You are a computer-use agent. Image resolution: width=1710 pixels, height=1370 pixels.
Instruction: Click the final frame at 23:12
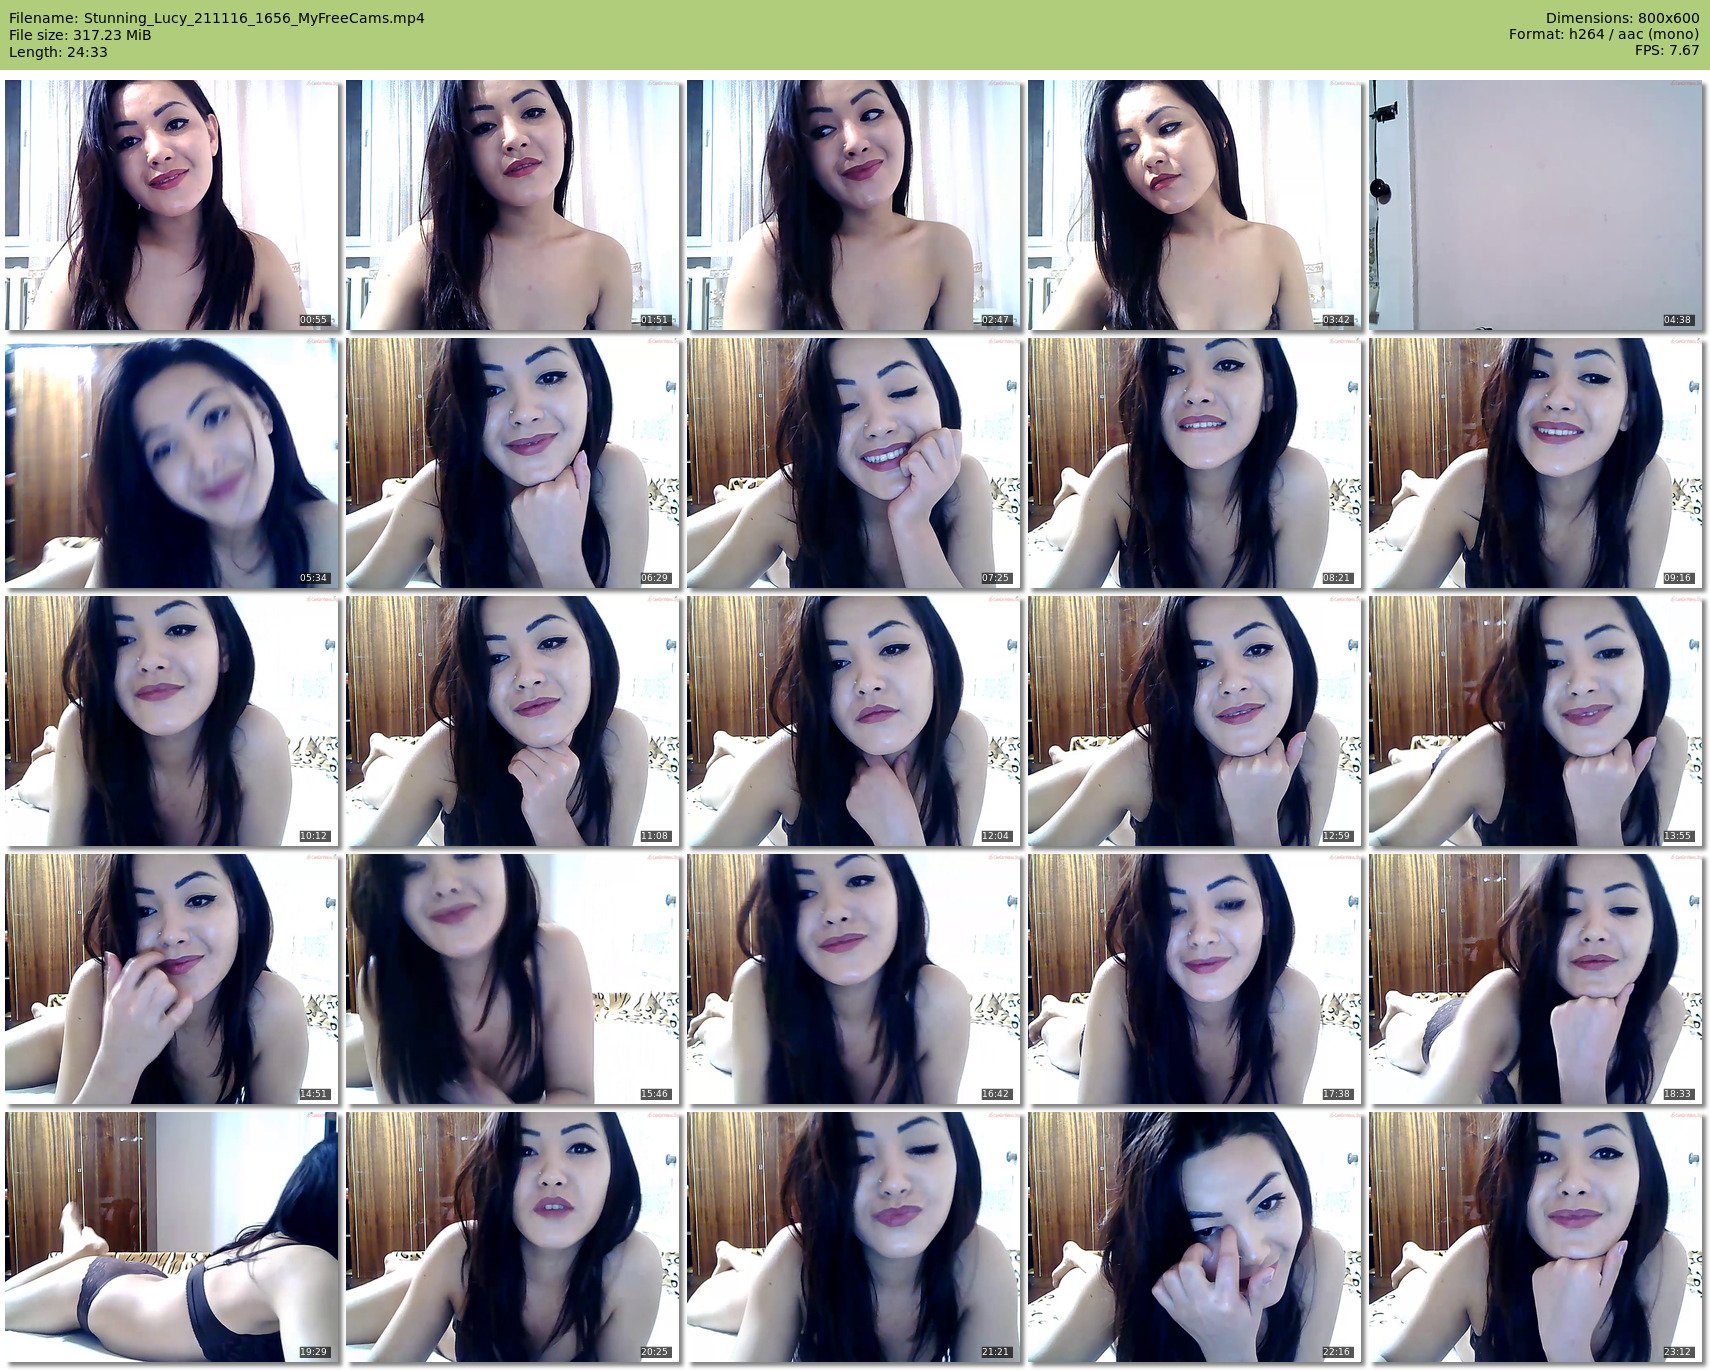point(1536,1237)
